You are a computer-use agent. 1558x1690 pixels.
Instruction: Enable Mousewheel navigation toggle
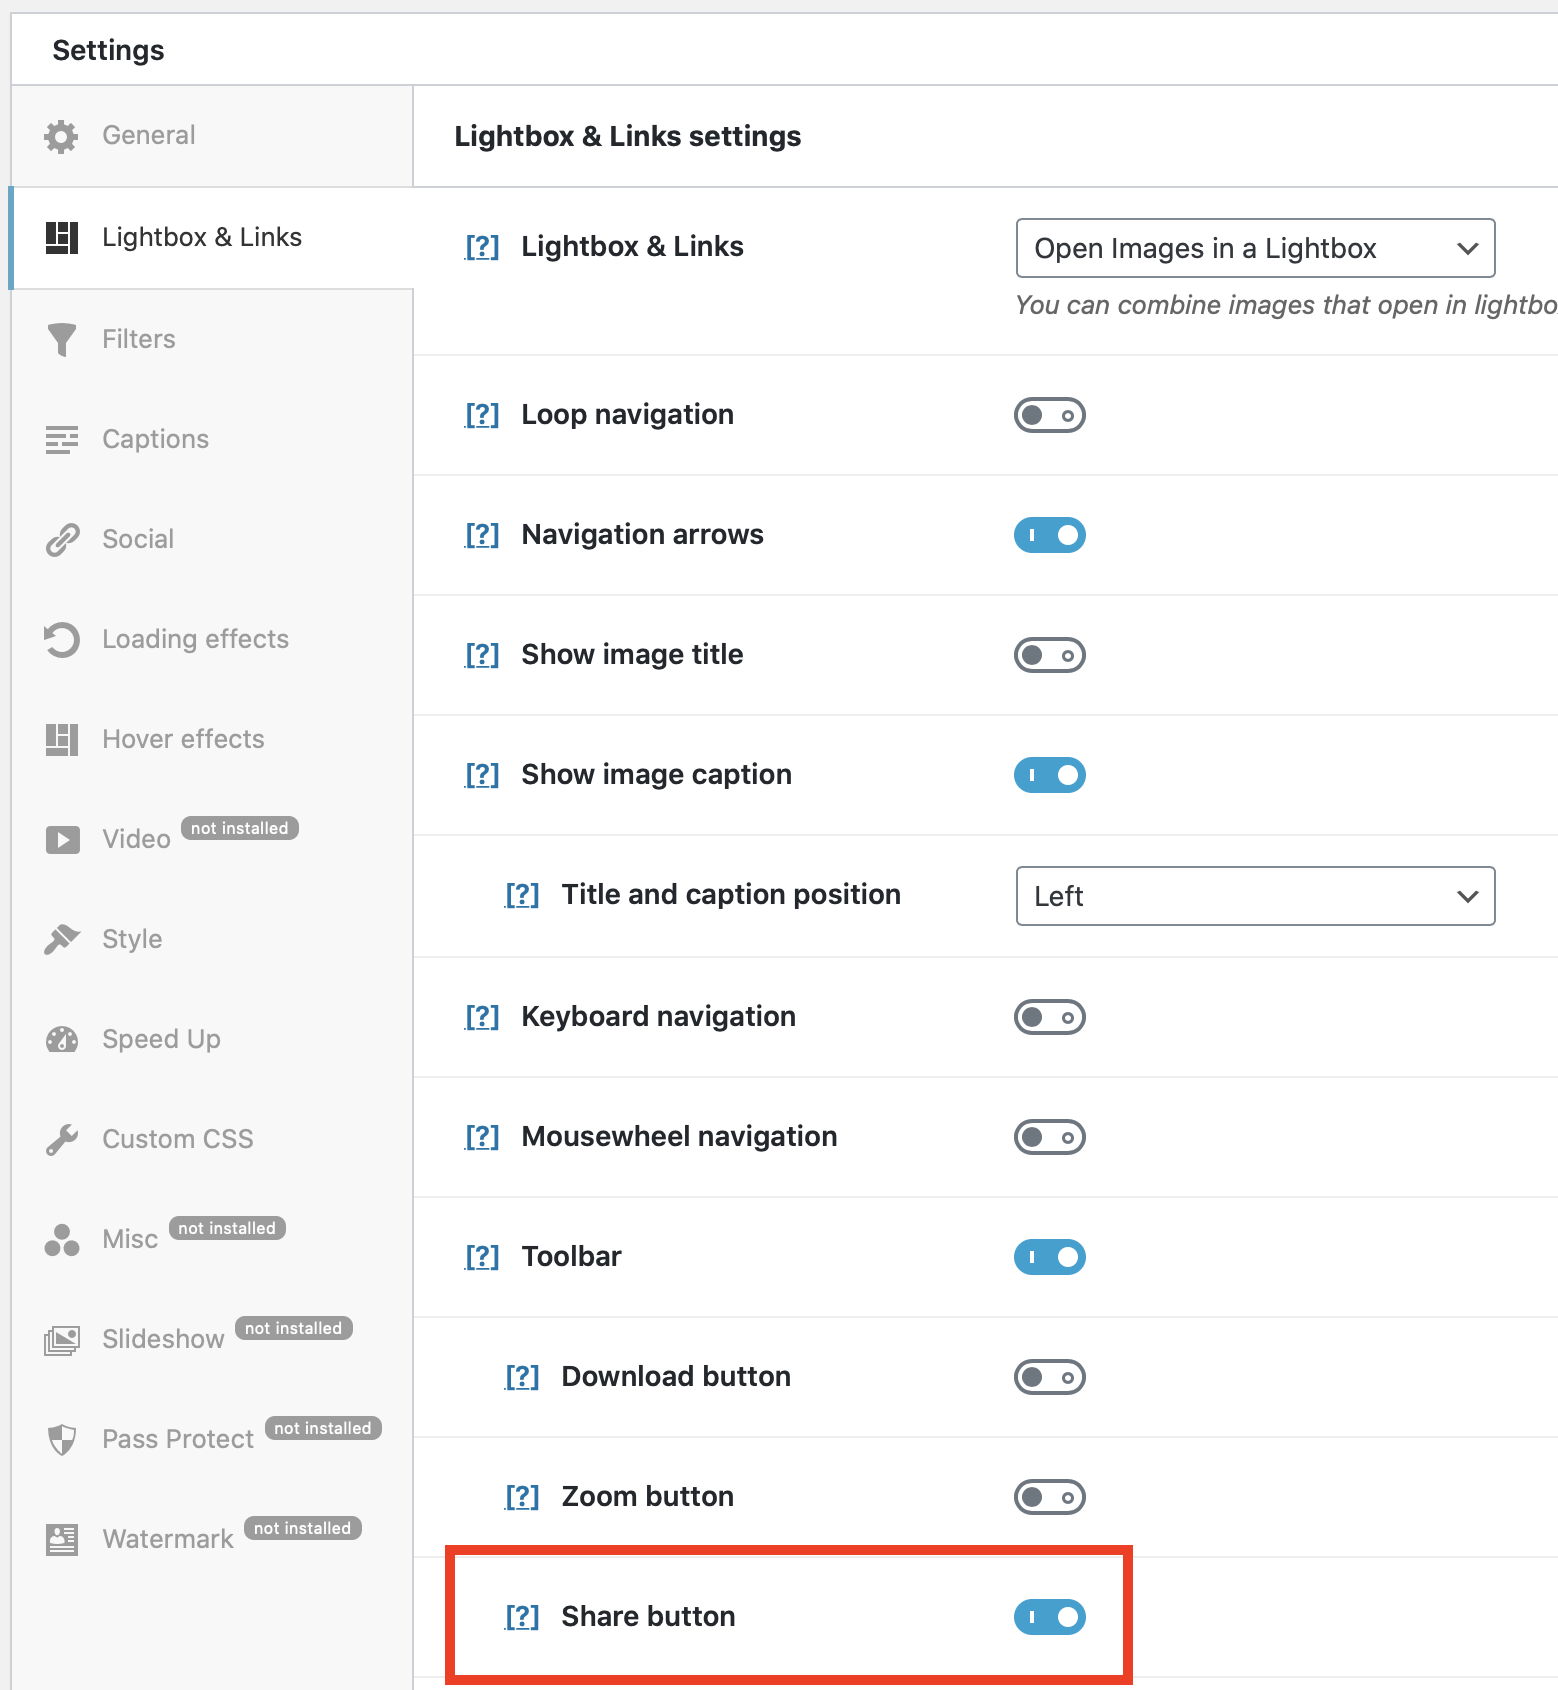point(1050,1137)
